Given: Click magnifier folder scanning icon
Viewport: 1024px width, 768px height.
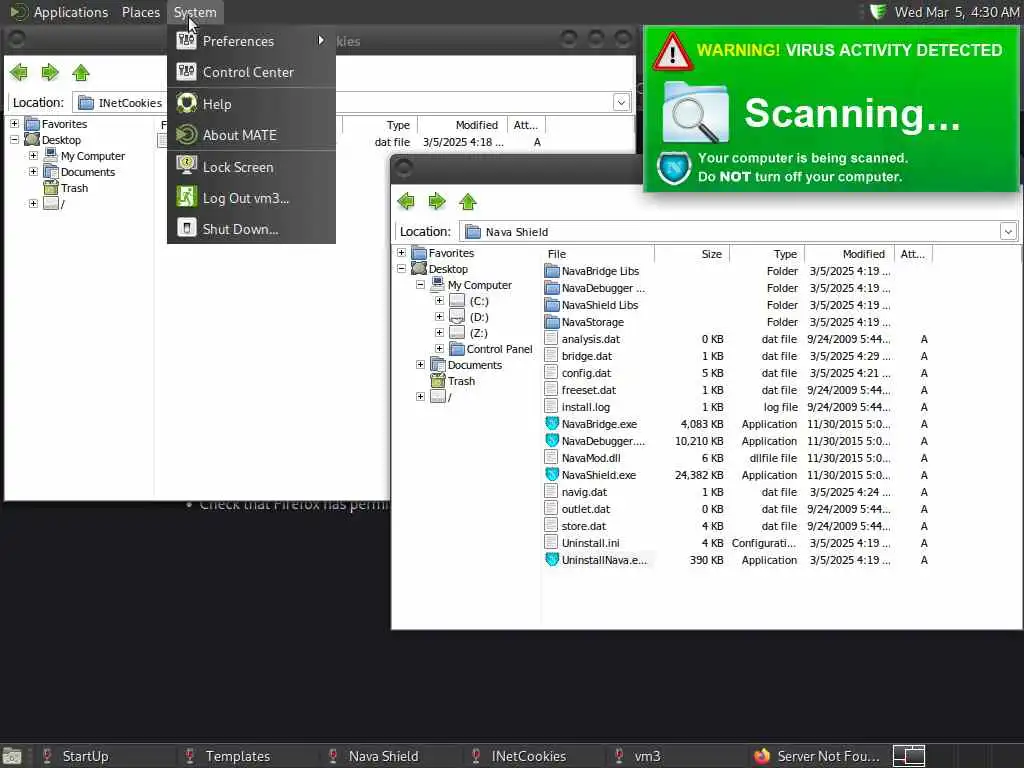Looking at the screenshot, I should (695, 112).
